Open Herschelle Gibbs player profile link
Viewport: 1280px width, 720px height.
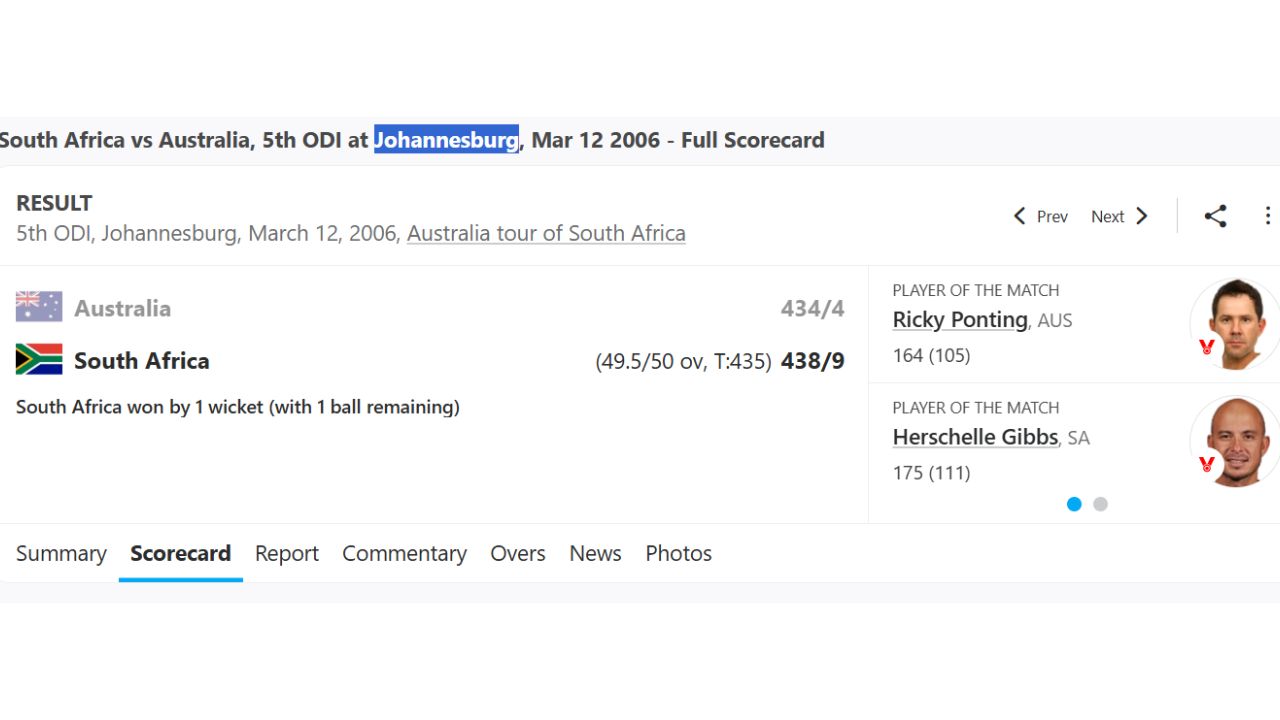975,437
